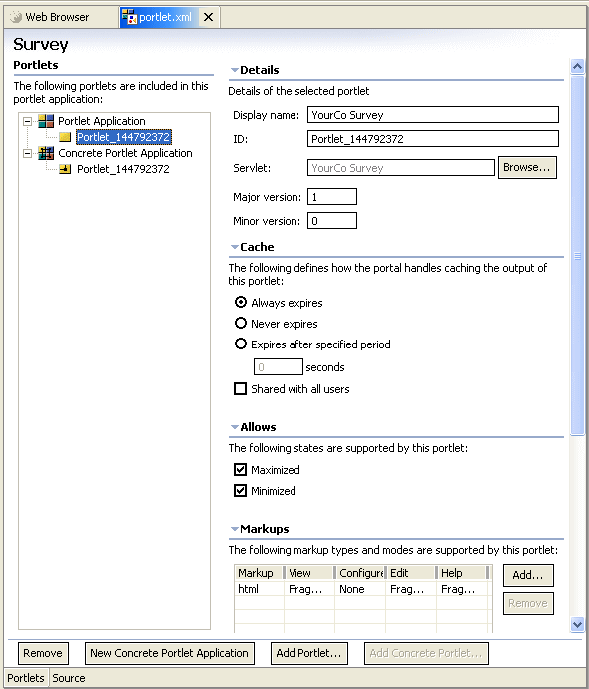The width and height of the screenshot is (589, 689).
Task: Click the Markup column header
Action: point(259,573)
